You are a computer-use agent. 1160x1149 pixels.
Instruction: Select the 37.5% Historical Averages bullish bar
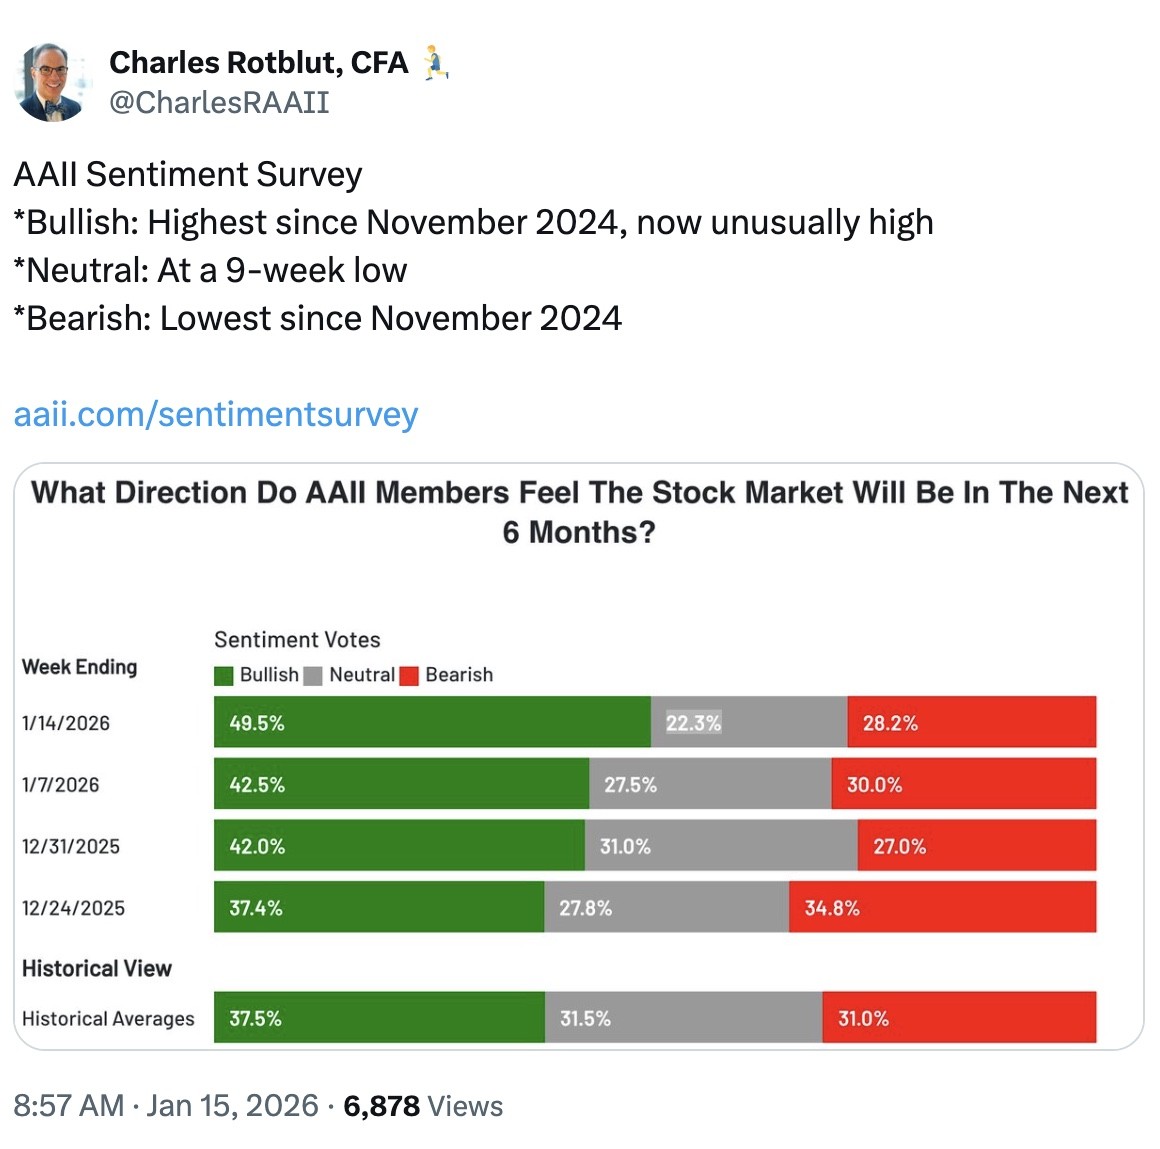coord(379,1018)
